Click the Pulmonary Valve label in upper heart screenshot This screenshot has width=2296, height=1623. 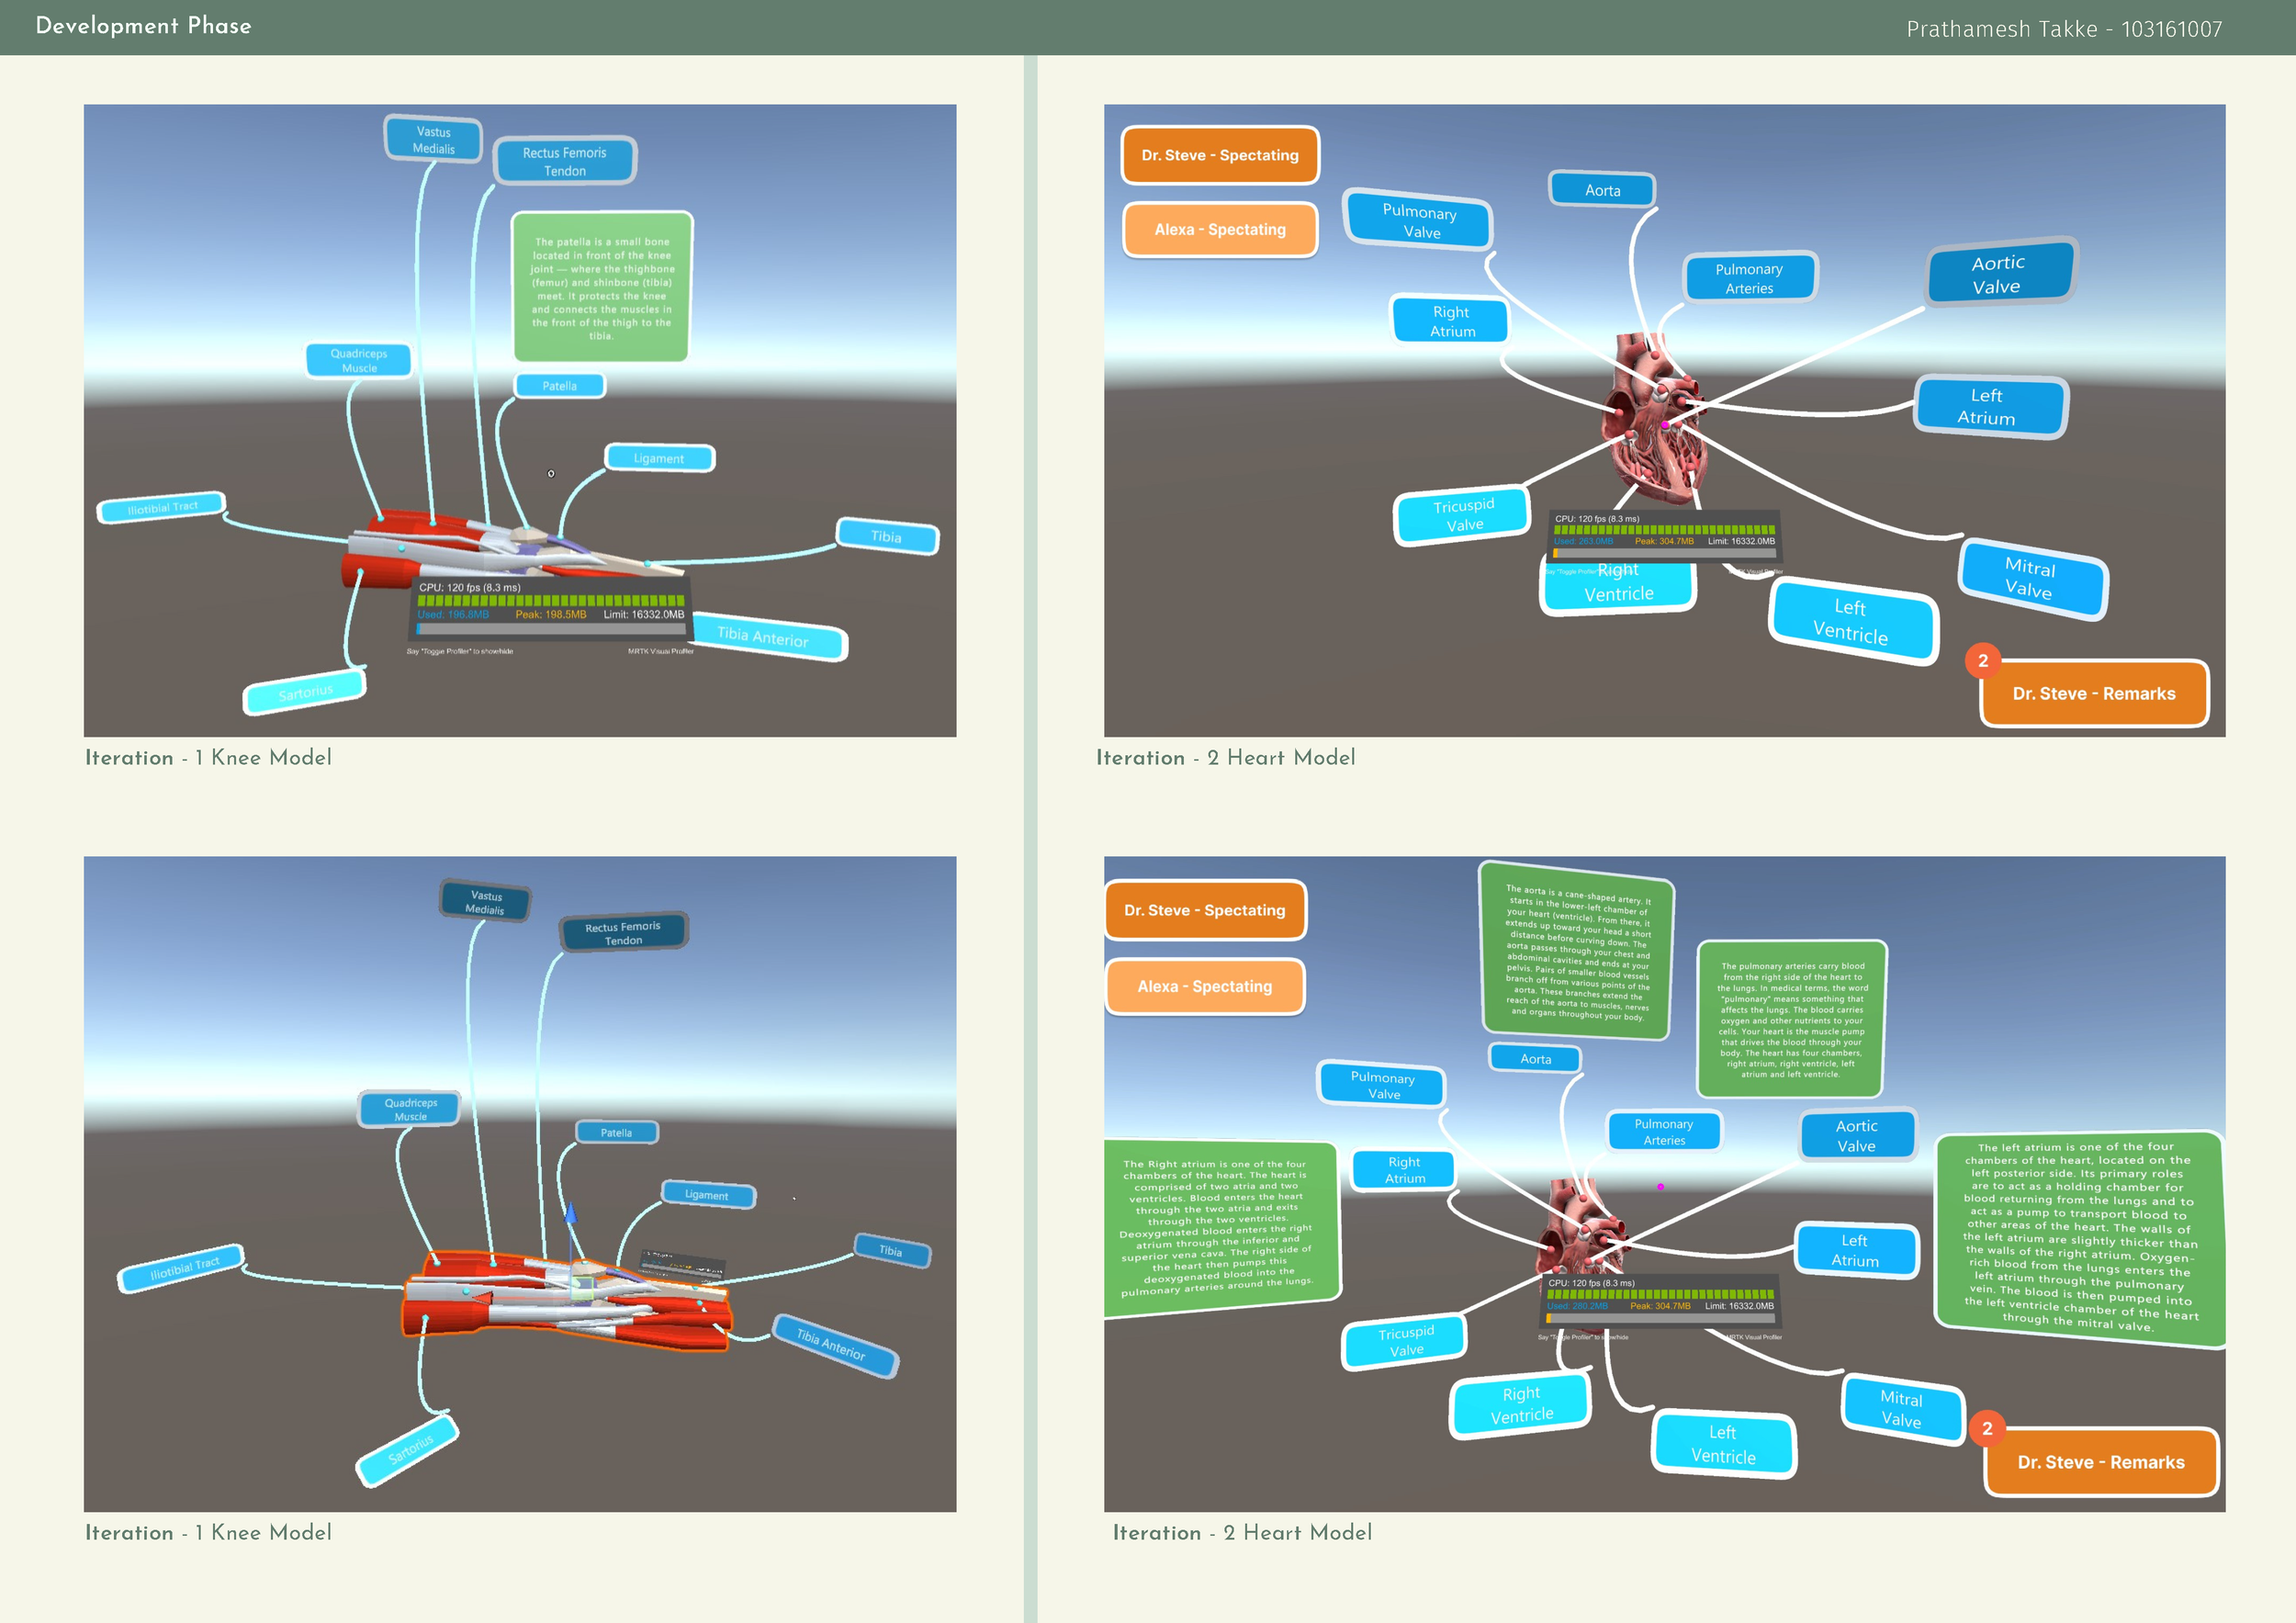point(1418,220)
